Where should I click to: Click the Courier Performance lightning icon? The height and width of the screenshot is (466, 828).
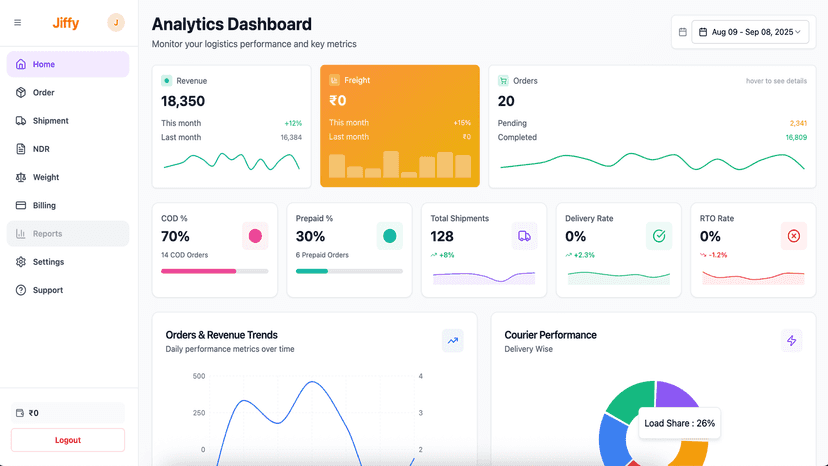pyautogui.click(x=792, y=341)
